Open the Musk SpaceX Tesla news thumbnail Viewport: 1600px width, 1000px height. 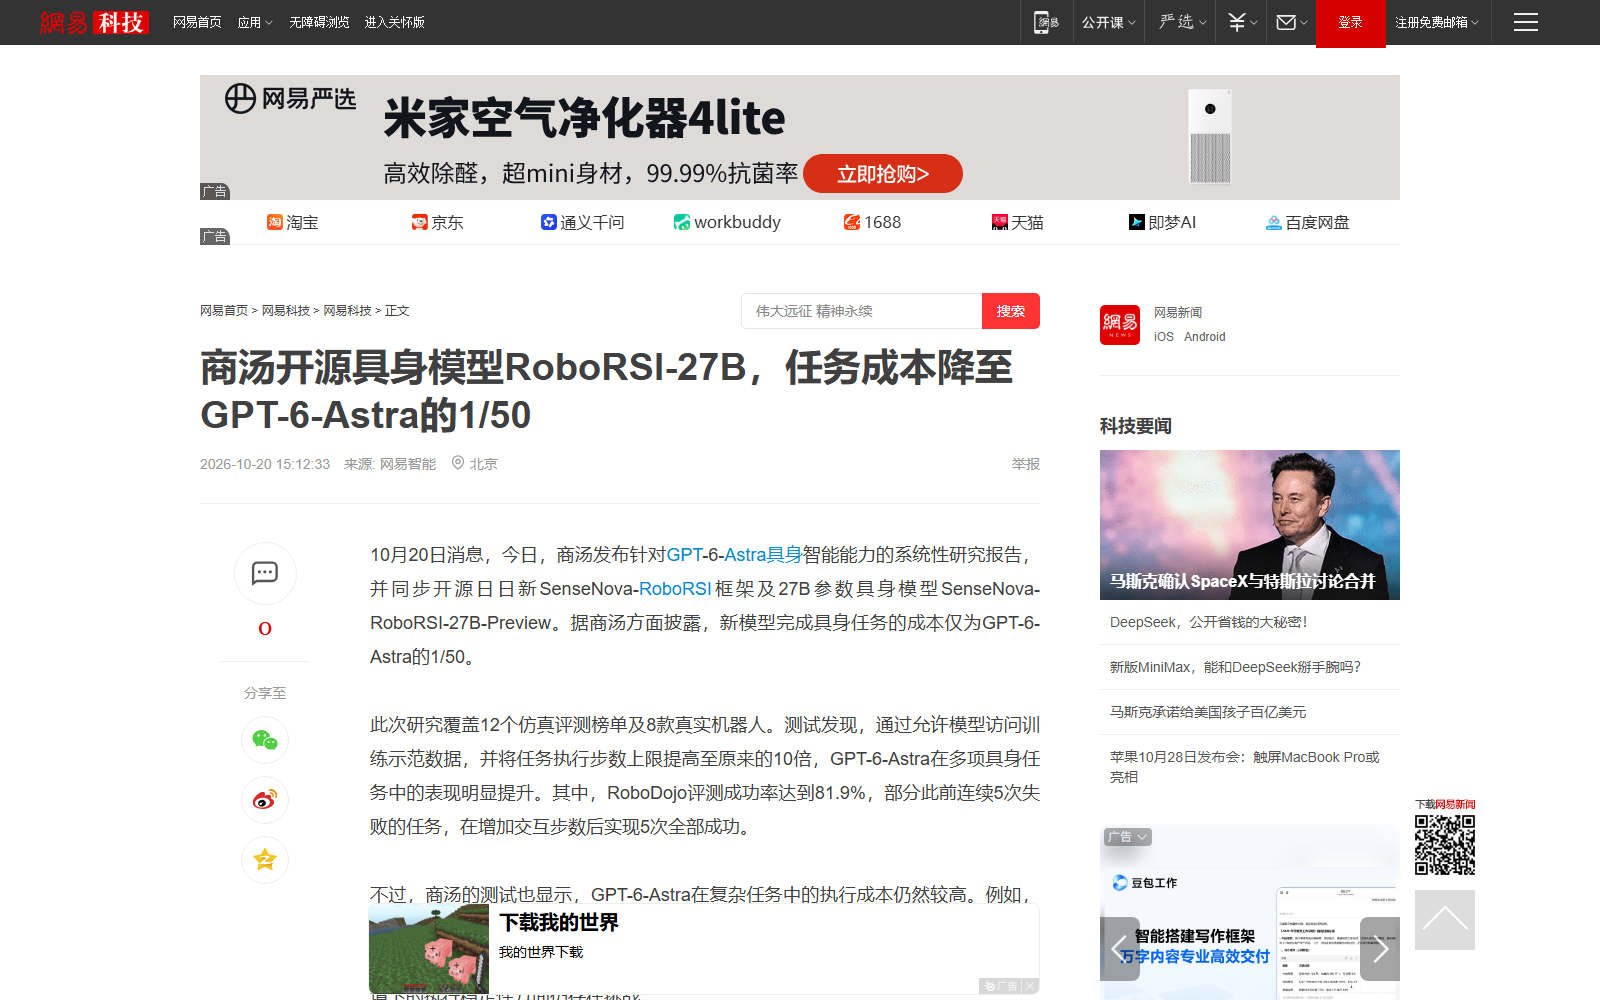click(x=1250, y=525)
